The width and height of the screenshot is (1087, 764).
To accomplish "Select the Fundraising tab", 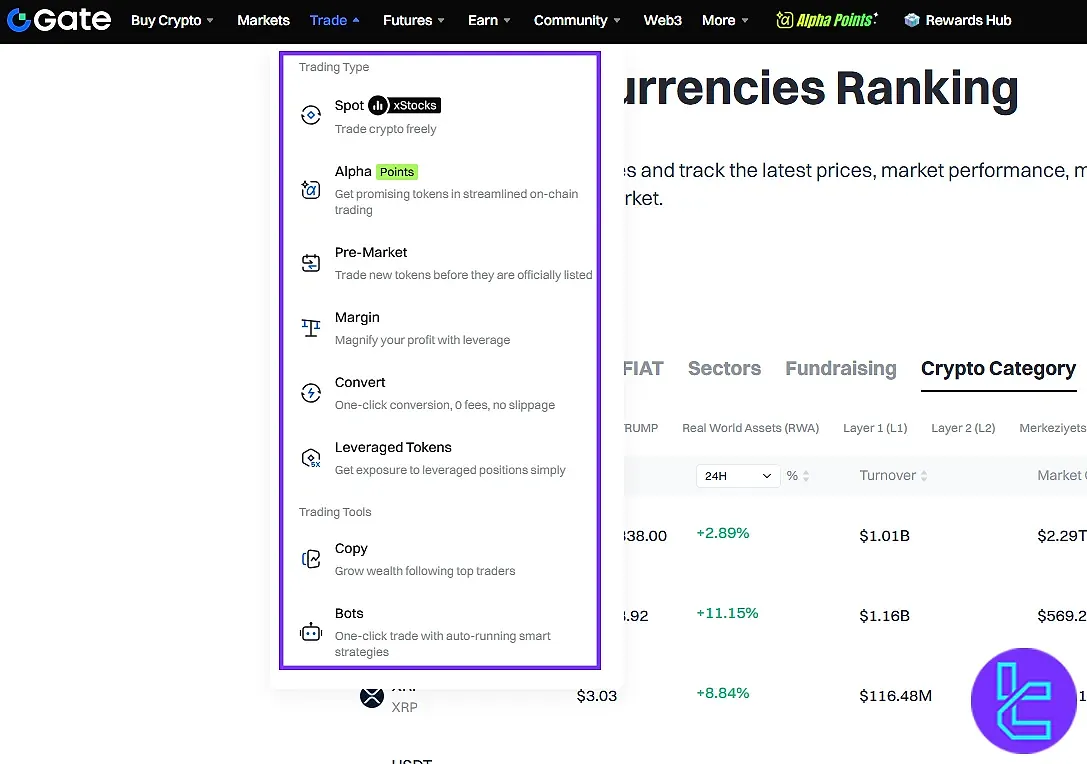I will (x=840, y=369).
